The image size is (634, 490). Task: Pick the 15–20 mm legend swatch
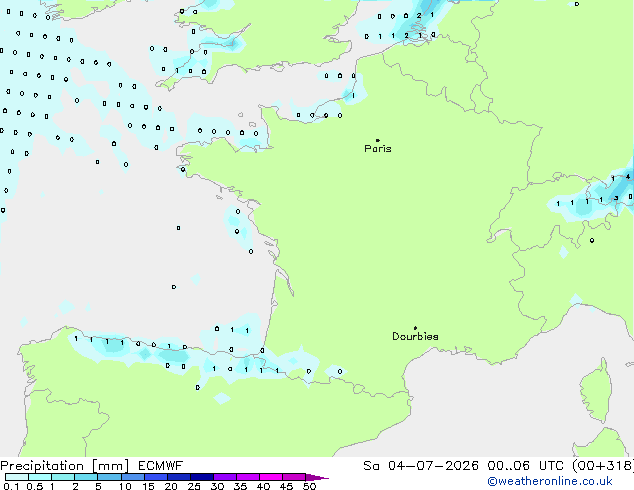click(x=156, y=477)
